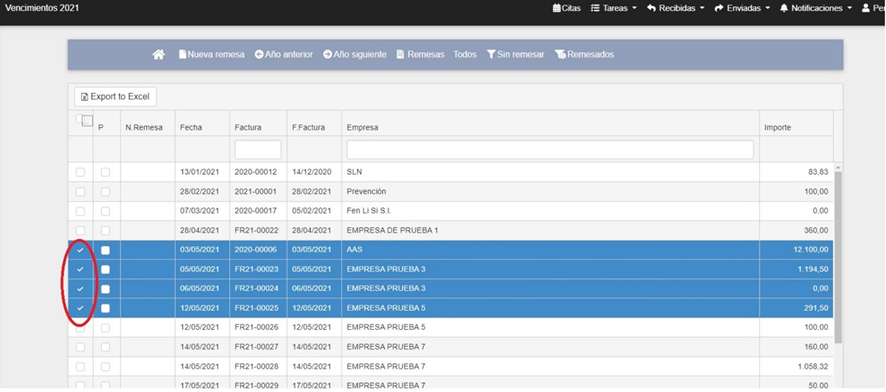This screenshot has height=392, width=886.
Task: Open the Notificaciones dropdown
Action: pyautogui.click(x=816, y=8)
